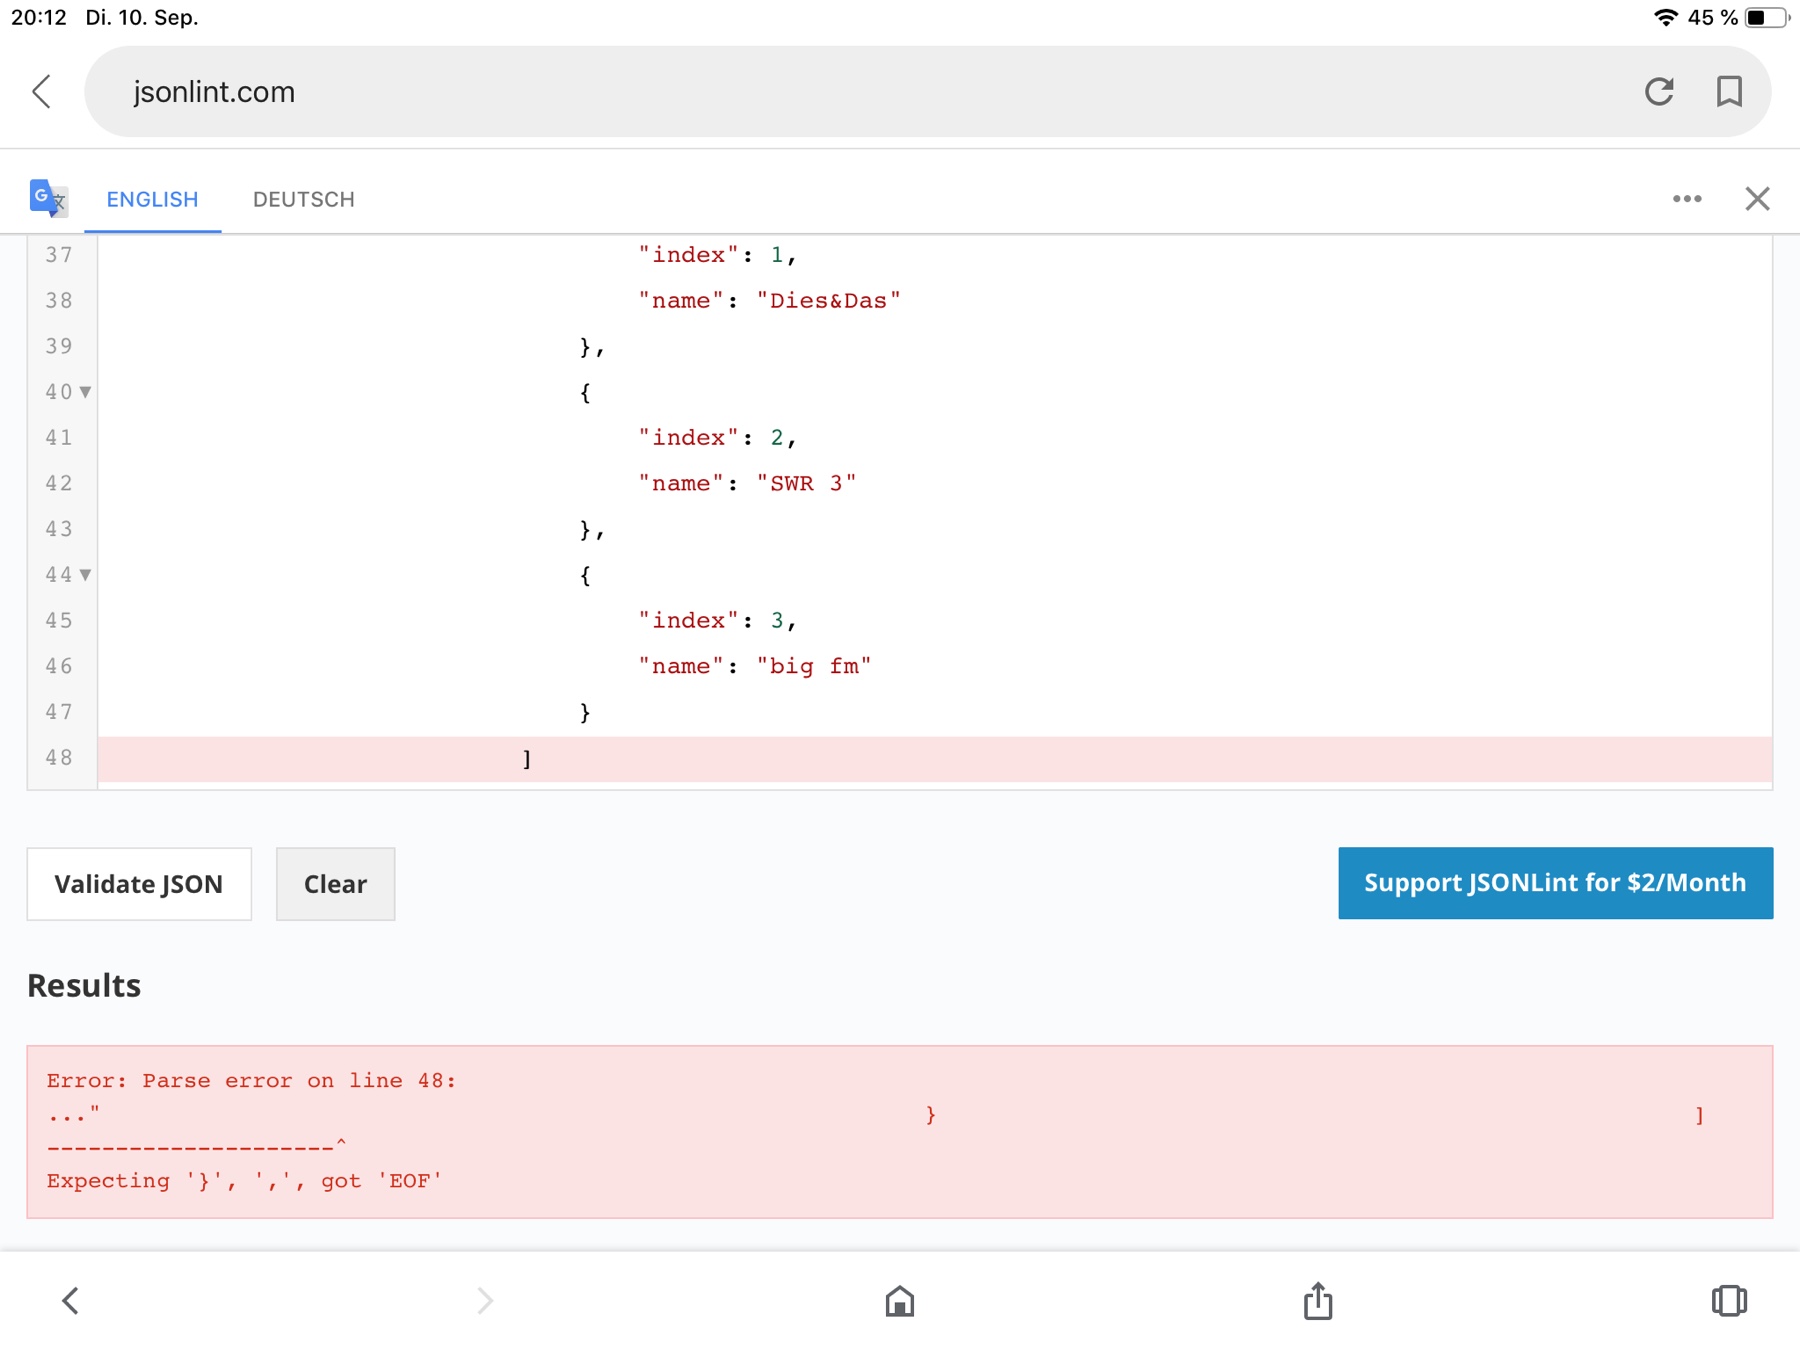Go back using bottom toolbar arrow
This screenshot has height=1350, width=1800.
pos(70,1300)
